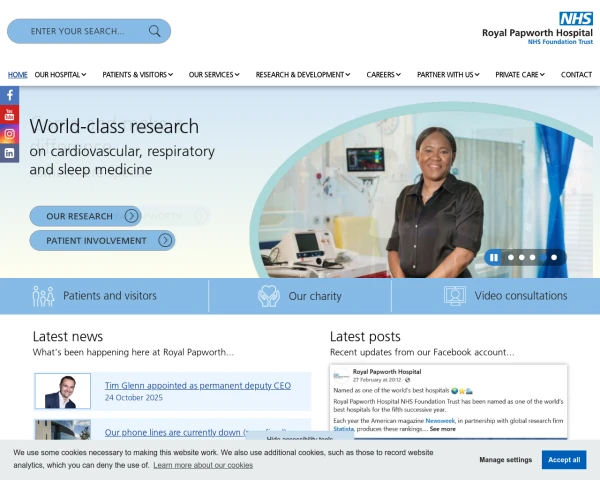Screen dimensions: 600x480
Task: Click the Video consultations screen icon
Action: pos(455,296)
